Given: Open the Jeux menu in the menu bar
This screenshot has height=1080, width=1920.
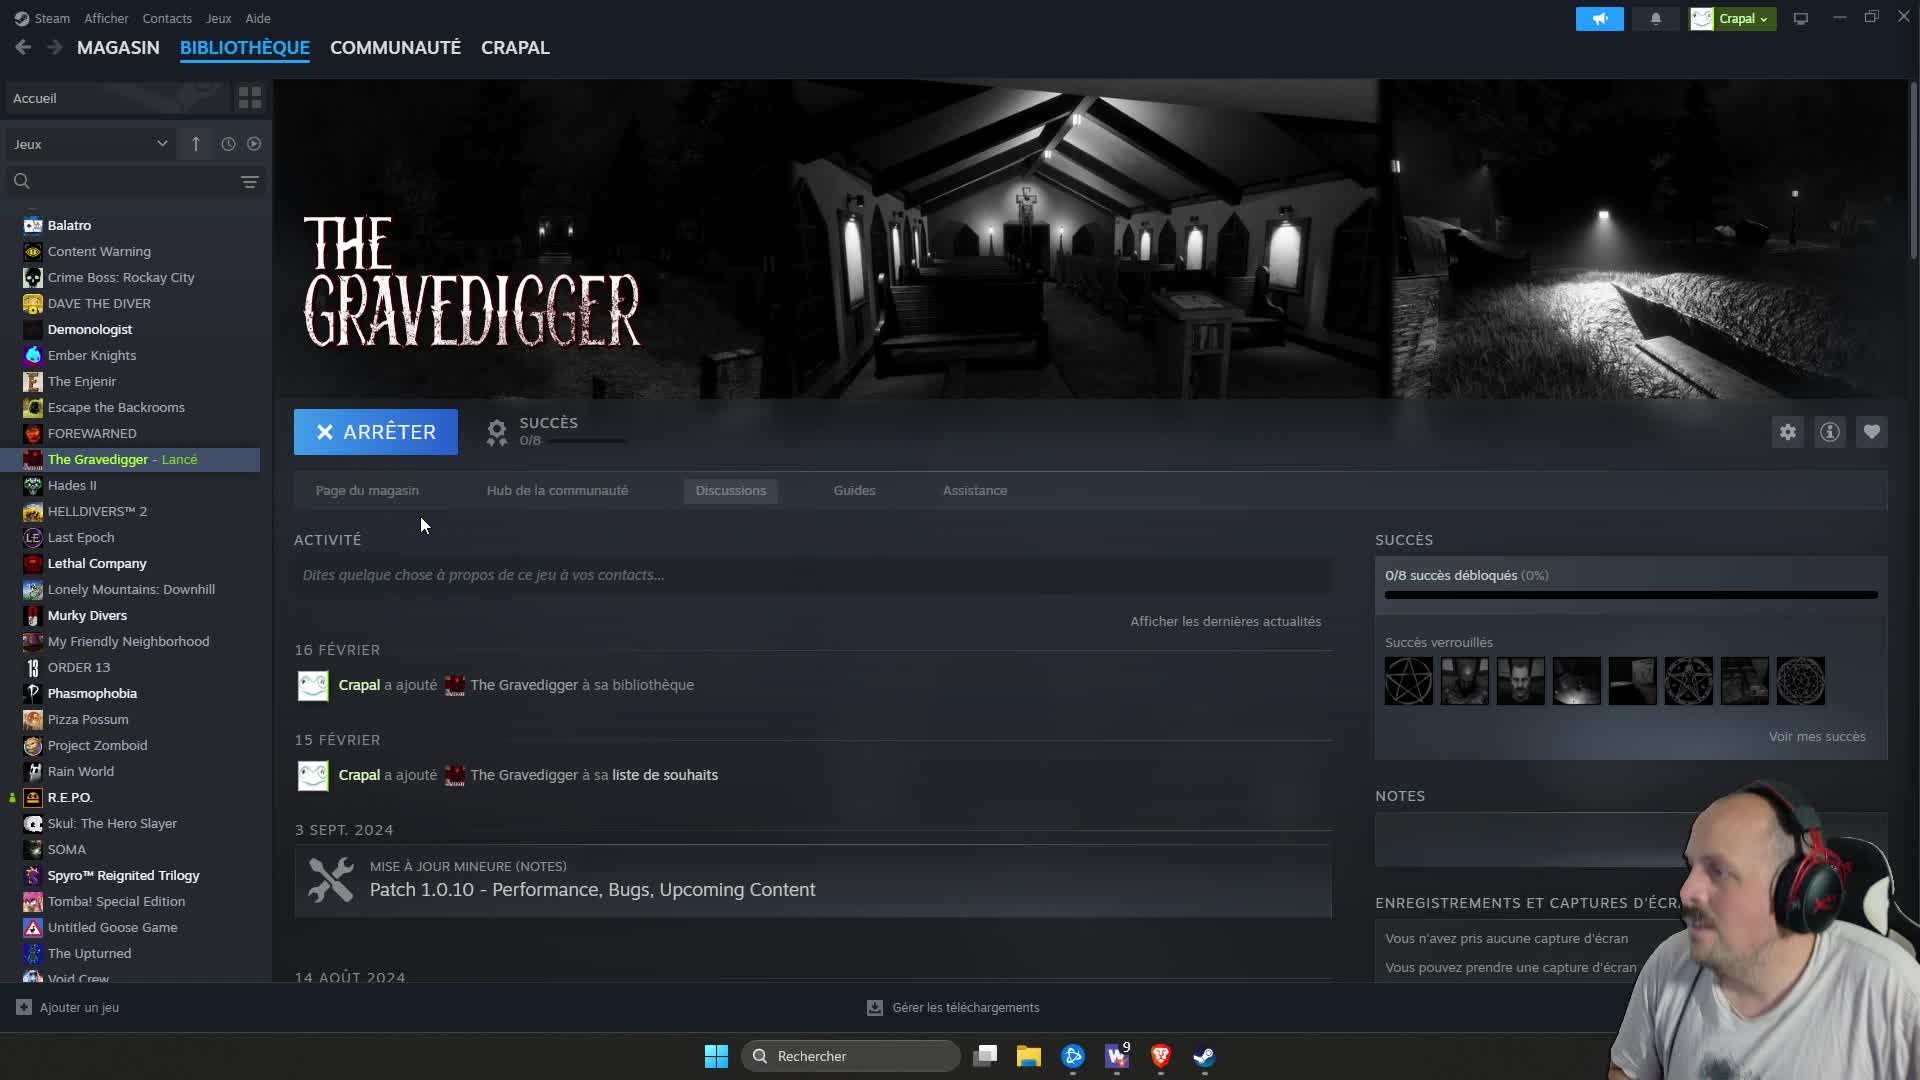Looking at the screenshot, I should (x=218, y=18).
